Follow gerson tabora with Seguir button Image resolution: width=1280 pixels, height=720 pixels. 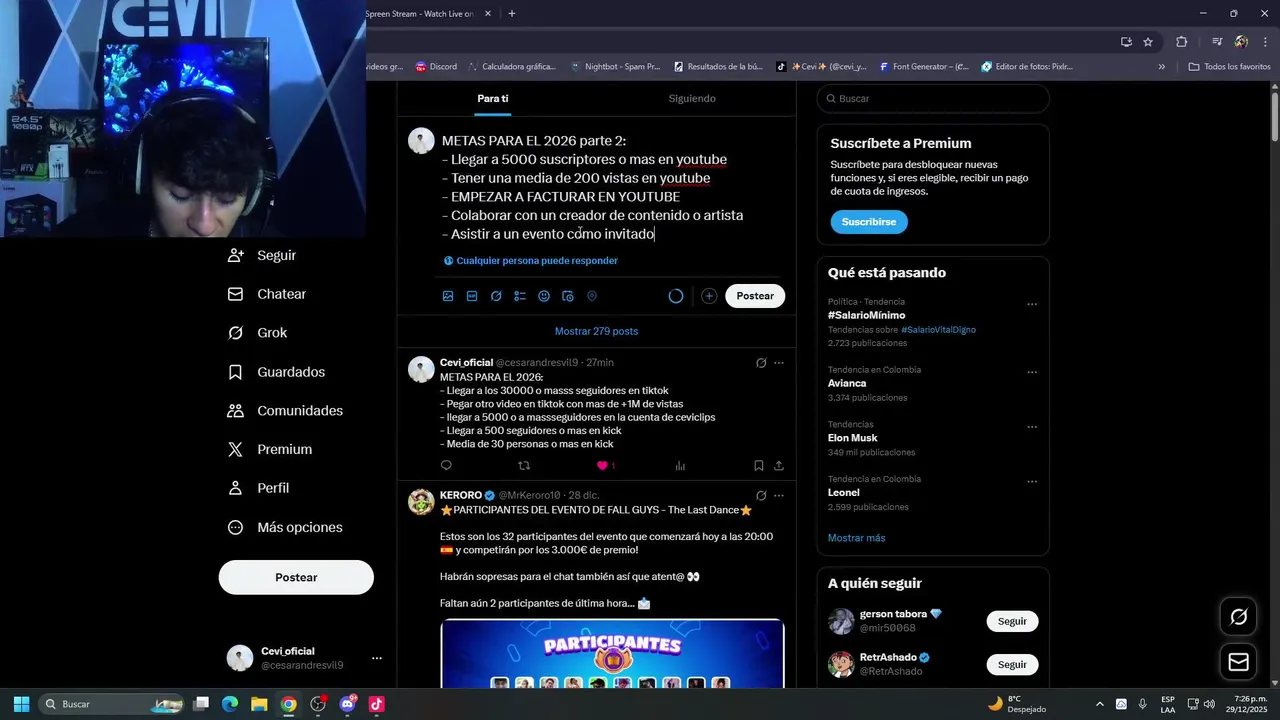(x=1012, y=621)
